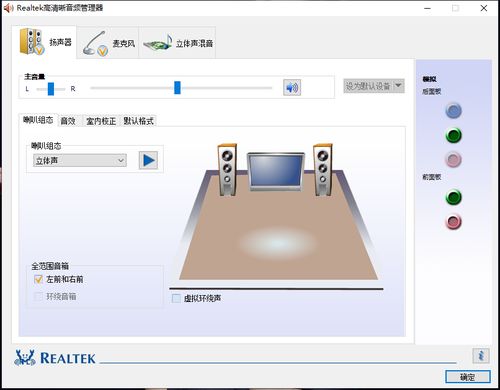Open the info icon at the bottom right
Viewport: 500px width, 390px height.
pyautogui.click(x=481, y=356)
